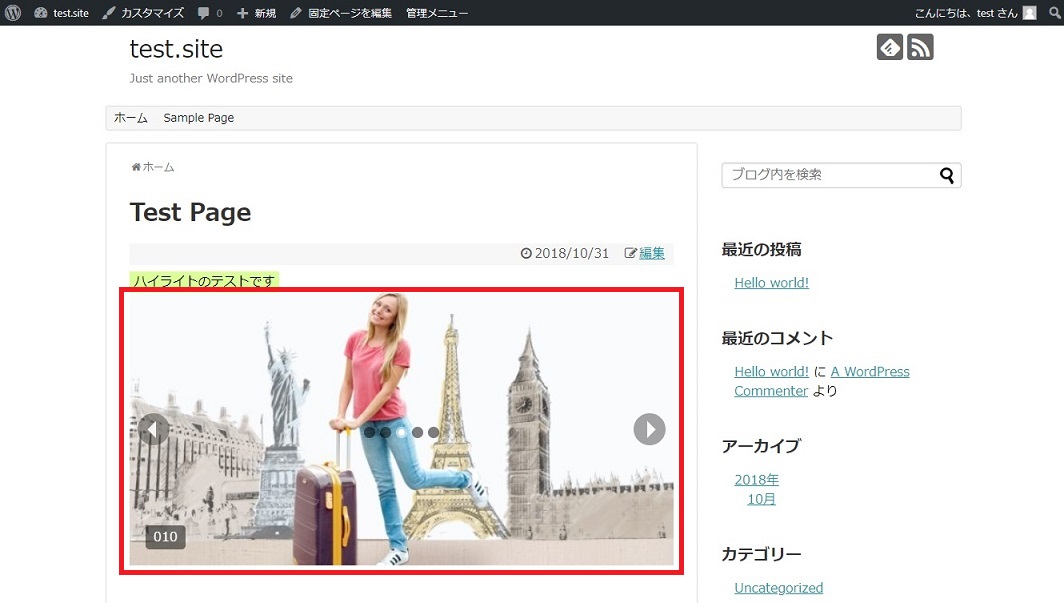Open the Feedly follow icon
1064x603 pixels.
coord(889,47)
